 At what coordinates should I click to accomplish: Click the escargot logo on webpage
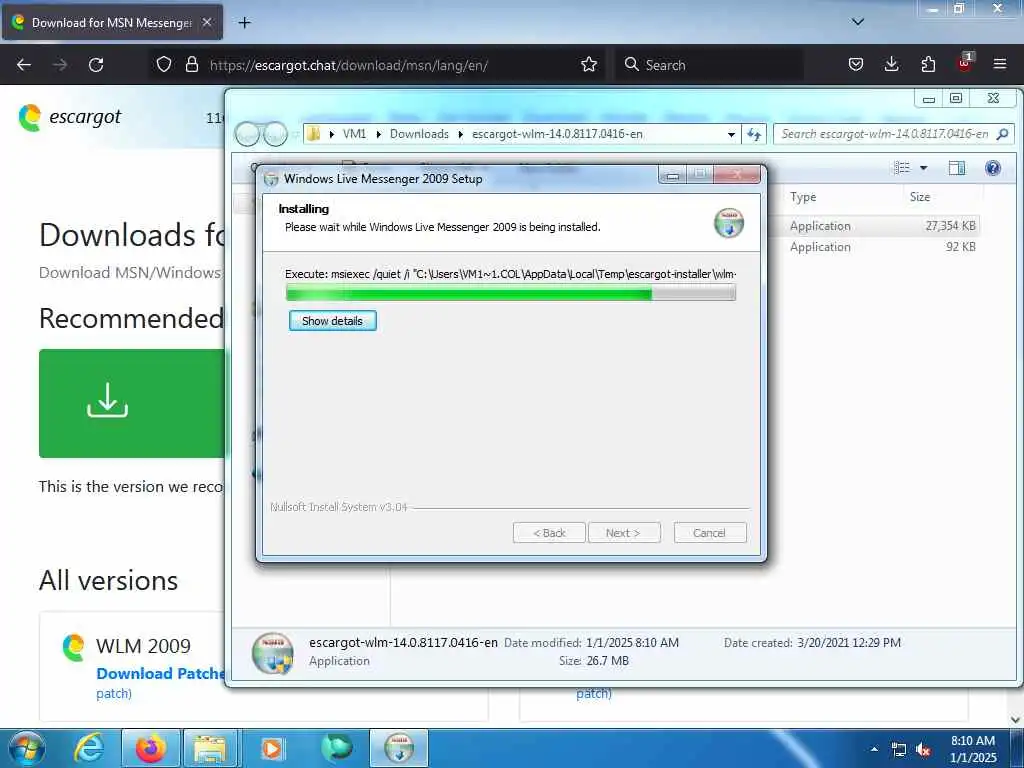(70, 118)
